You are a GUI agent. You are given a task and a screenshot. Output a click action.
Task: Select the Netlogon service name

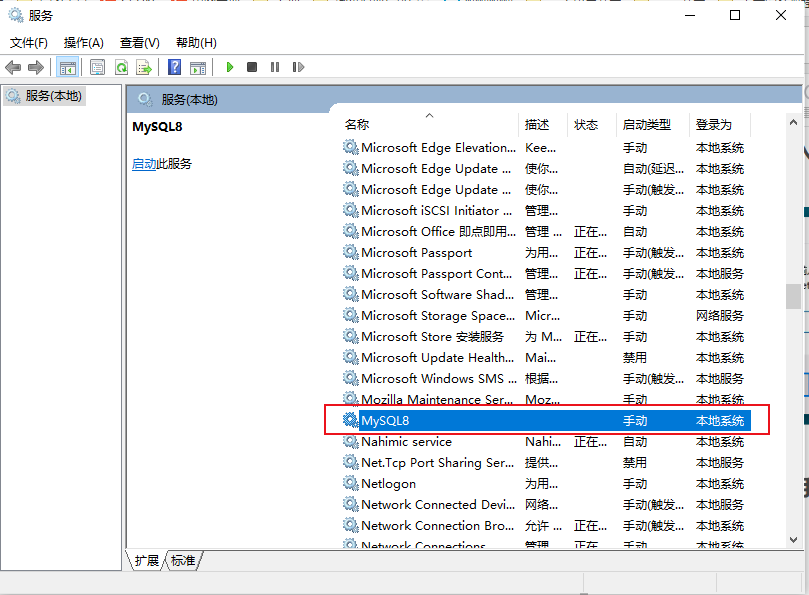[x=389, y=484]
